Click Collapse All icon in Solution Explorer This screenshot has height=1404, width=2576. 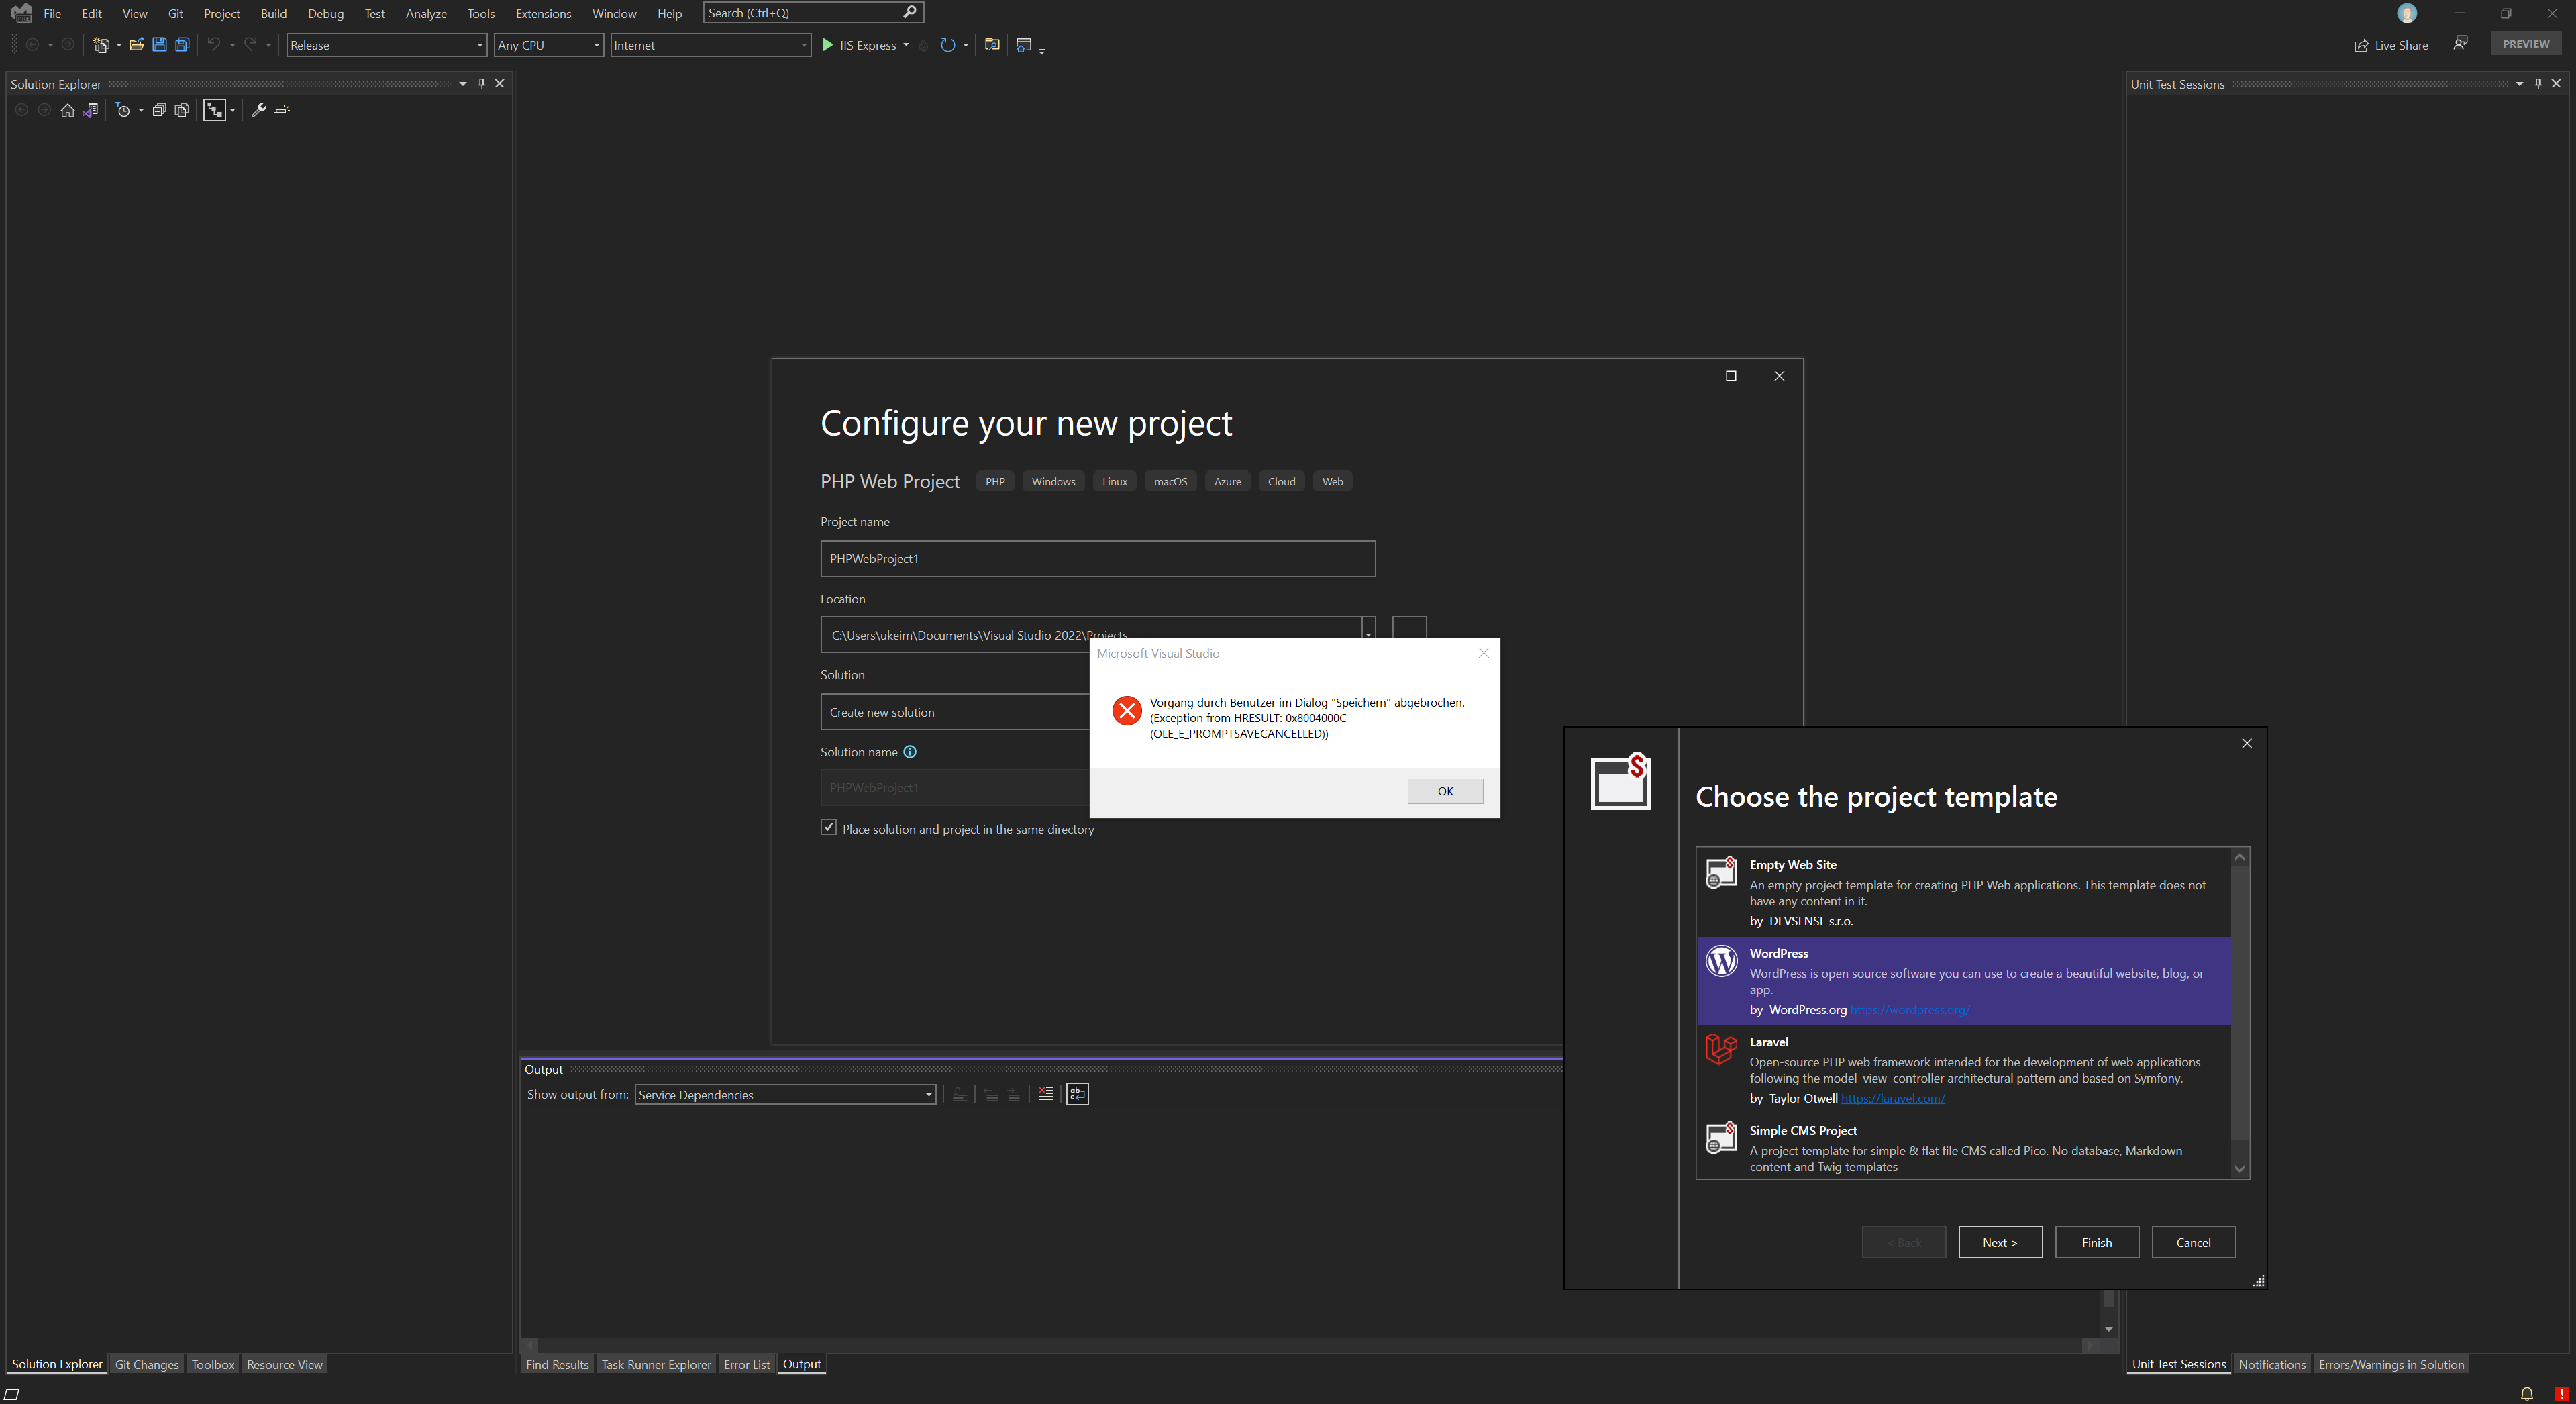pos(158,110)
